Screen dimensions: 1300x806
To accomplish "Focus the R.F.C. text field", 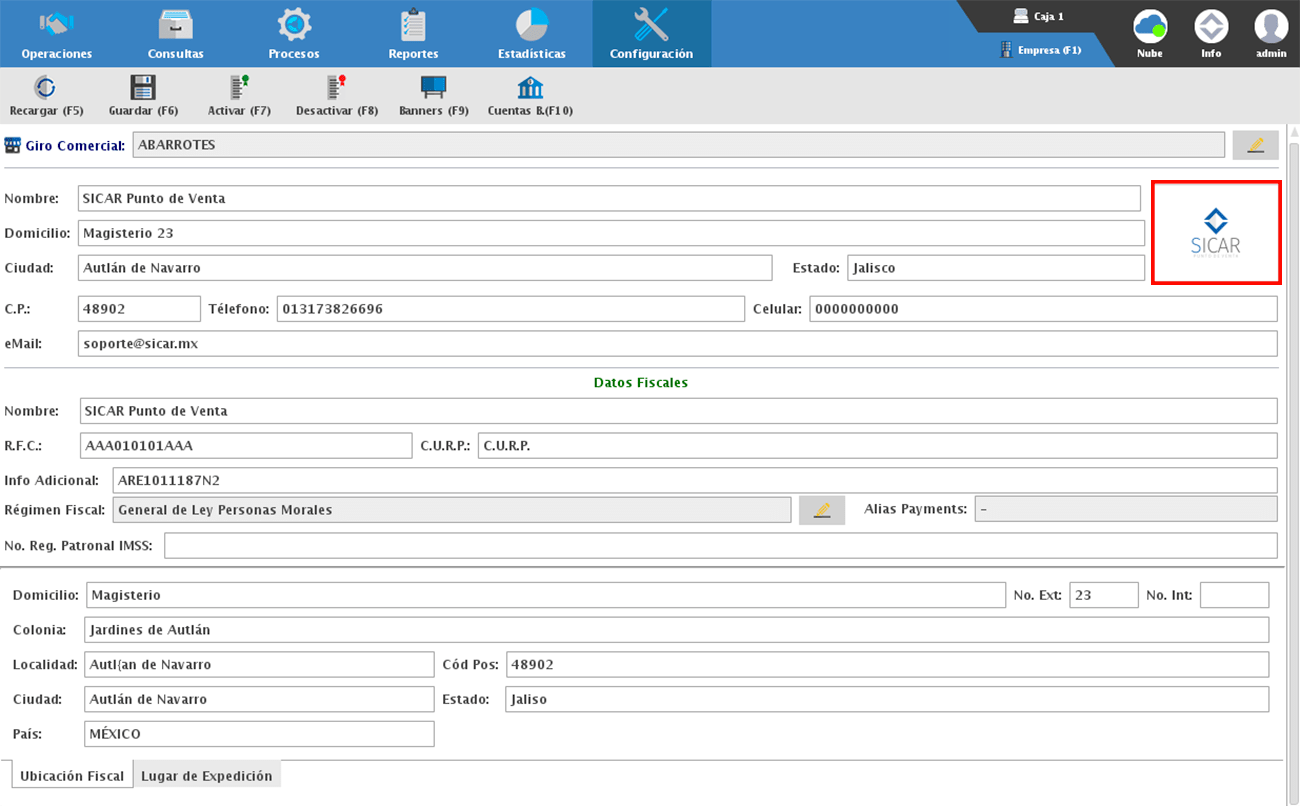I will (245, 446).
